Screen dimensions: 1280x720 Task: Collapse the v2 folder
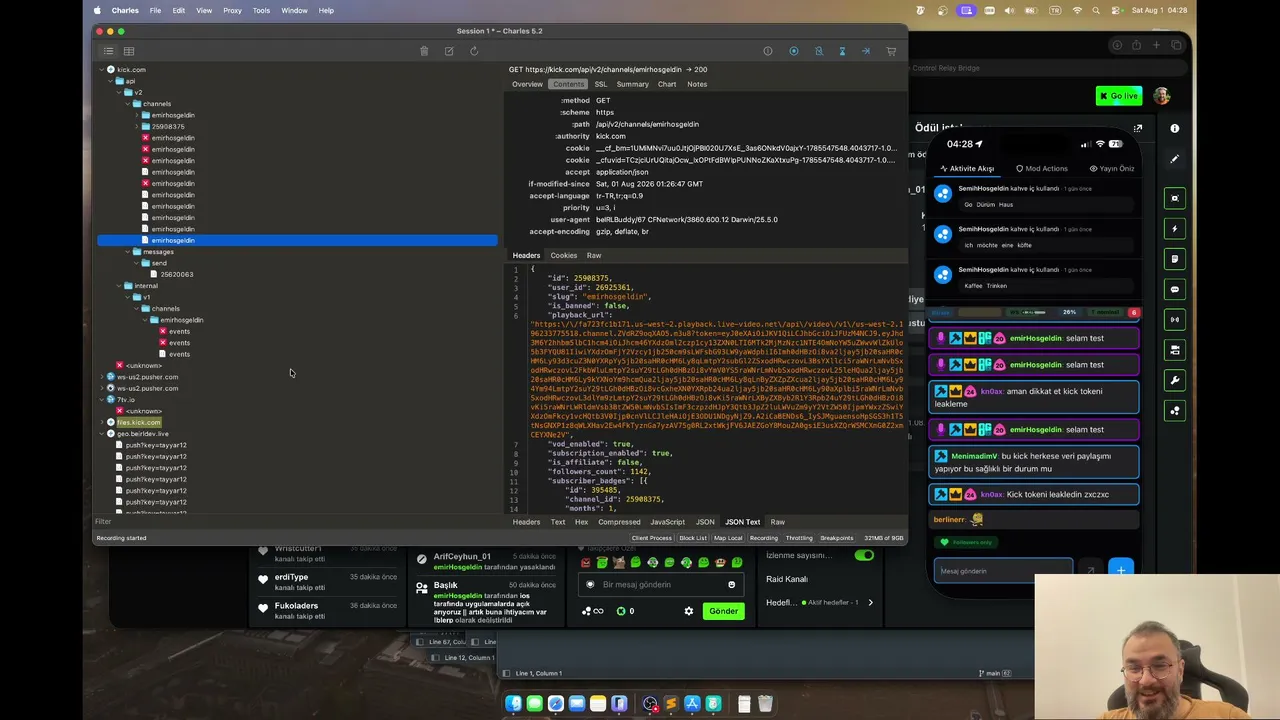(120, 93)
